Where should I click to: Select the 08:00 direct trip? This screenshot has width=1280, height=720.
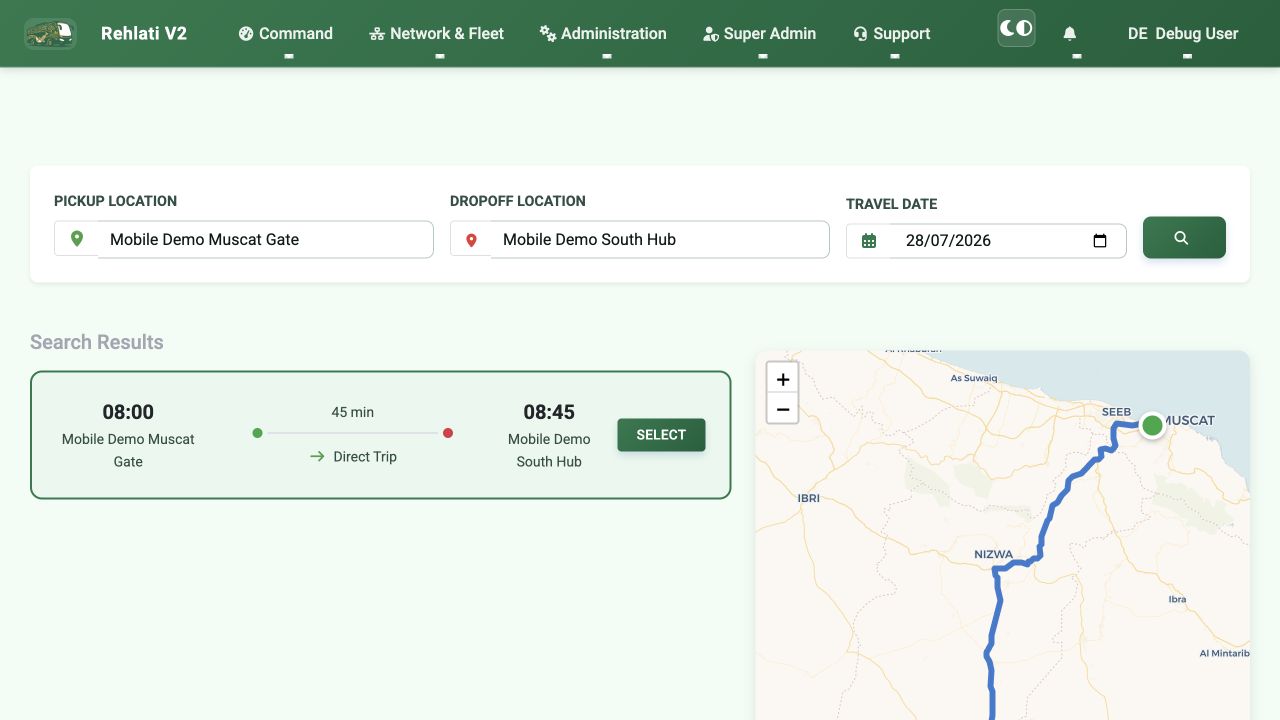pos(661,435)
